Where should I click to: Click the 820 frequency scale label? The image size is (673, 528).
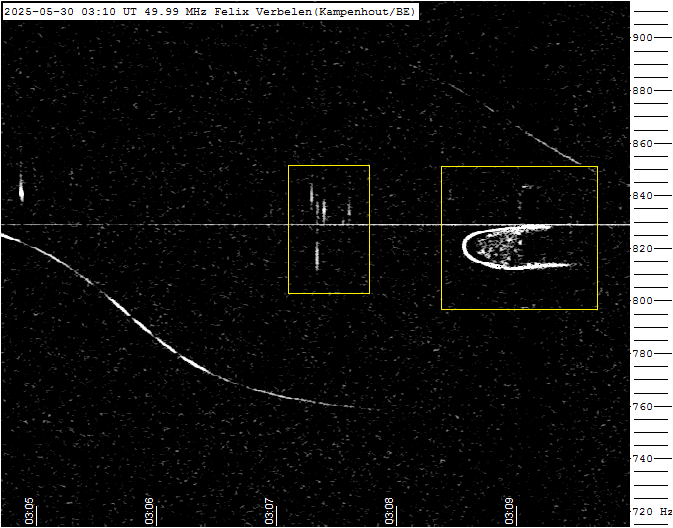pos(642,249)
